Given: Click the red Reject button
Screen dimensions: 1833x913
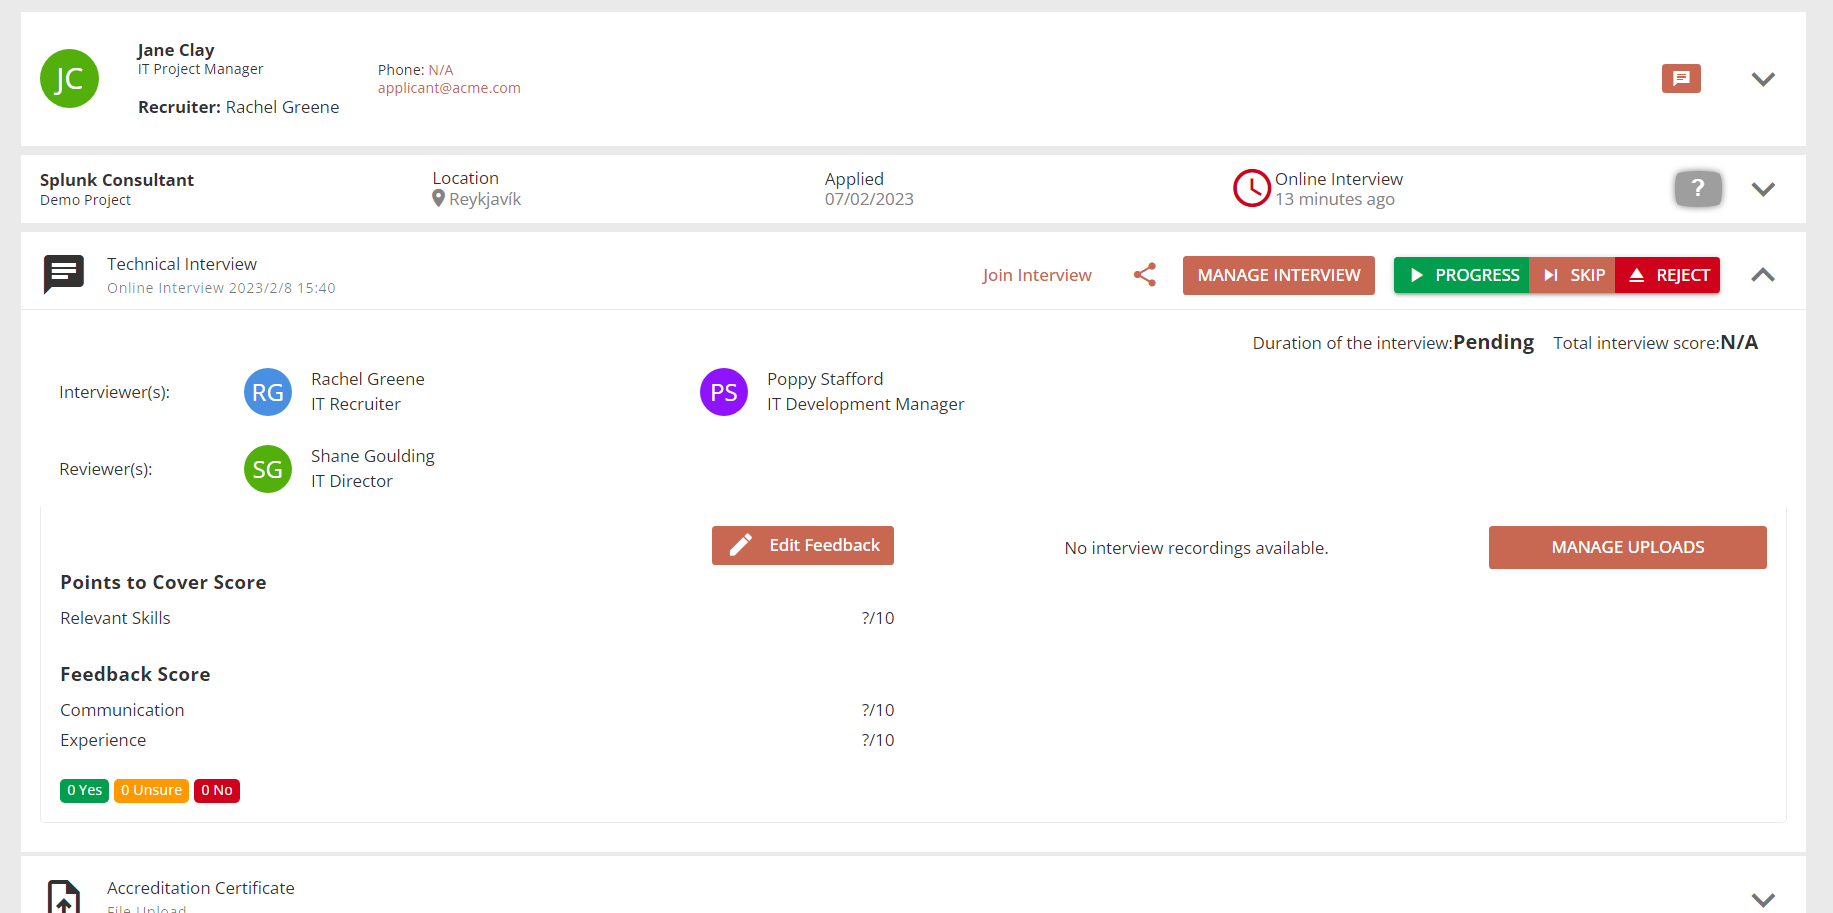Looking at the screenshot, I should (x=1668, y=275).
